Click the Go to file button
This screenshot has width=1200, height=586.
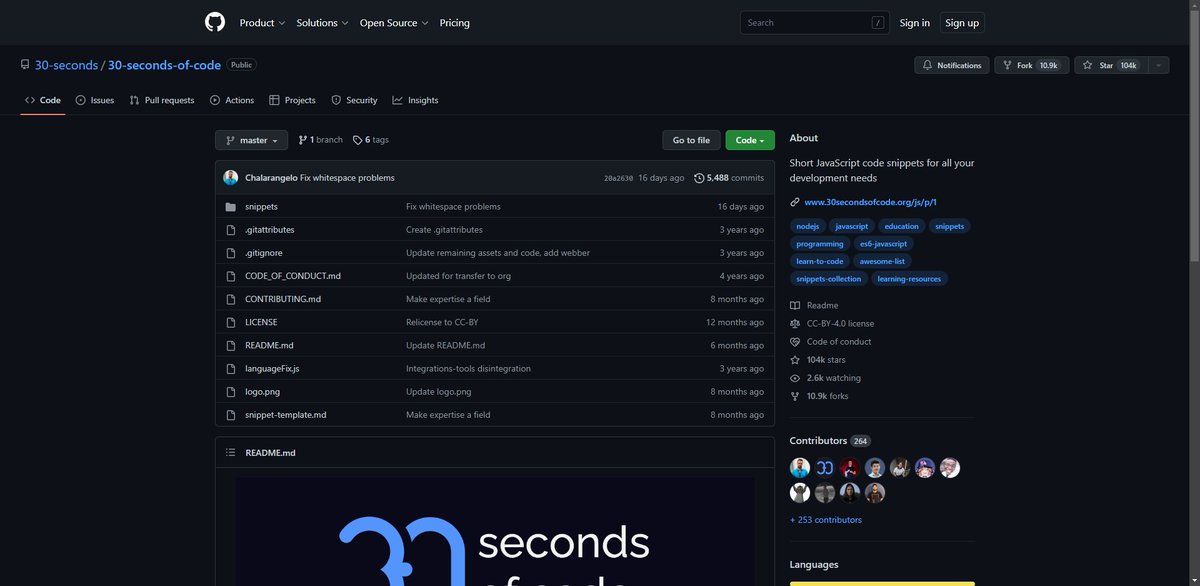coord(690,140)
